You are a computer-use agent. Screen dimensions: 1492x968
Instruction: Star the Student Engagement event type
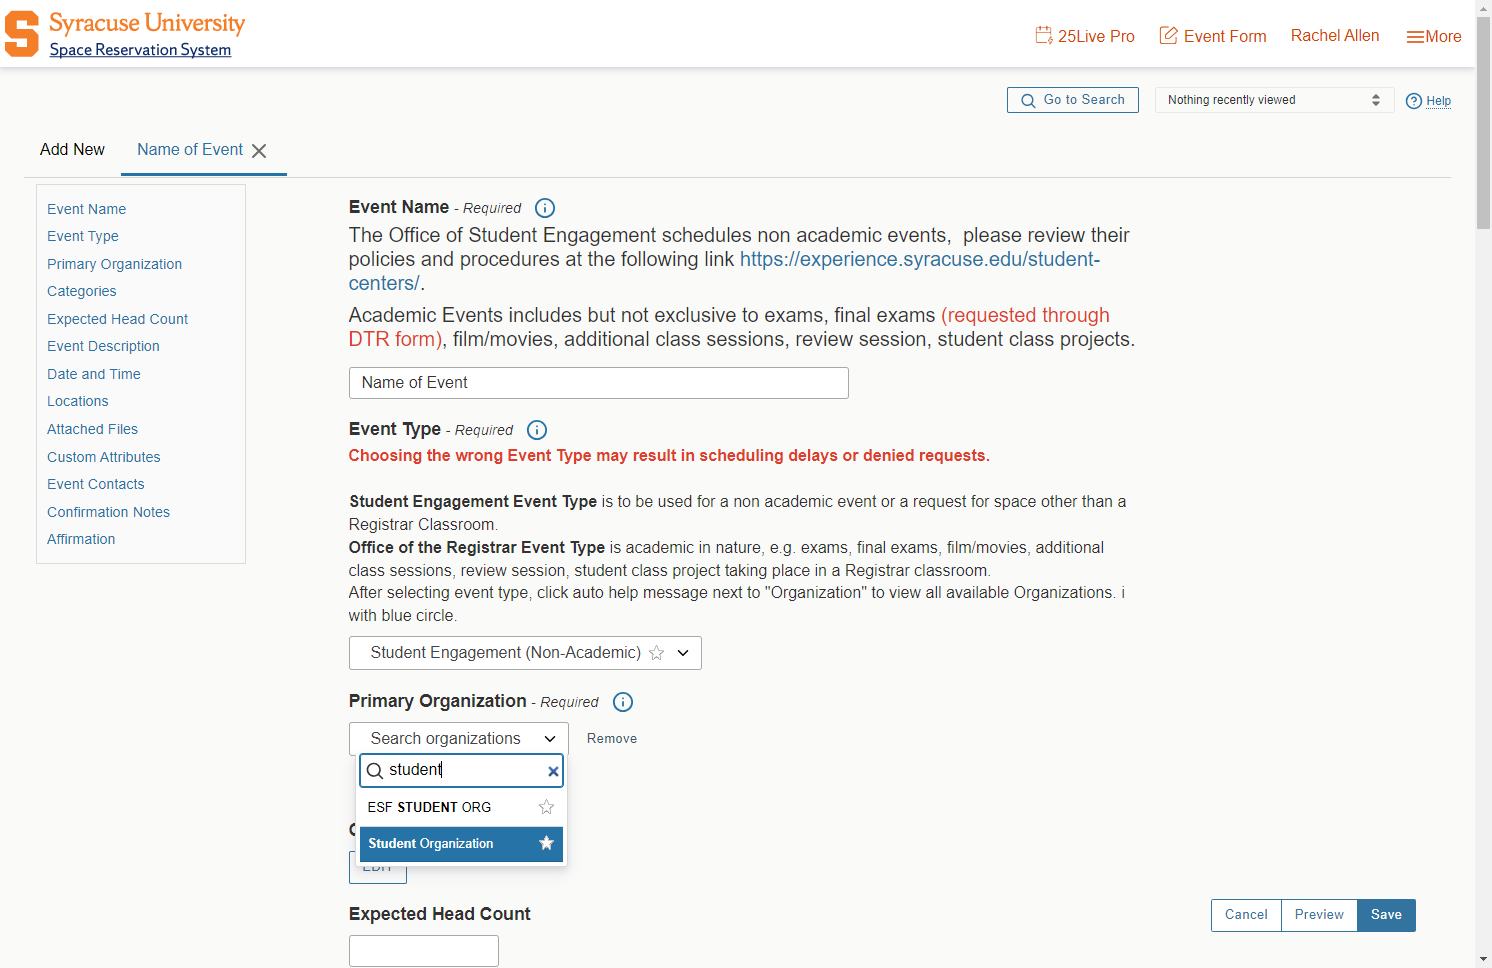tap(657, 653)
